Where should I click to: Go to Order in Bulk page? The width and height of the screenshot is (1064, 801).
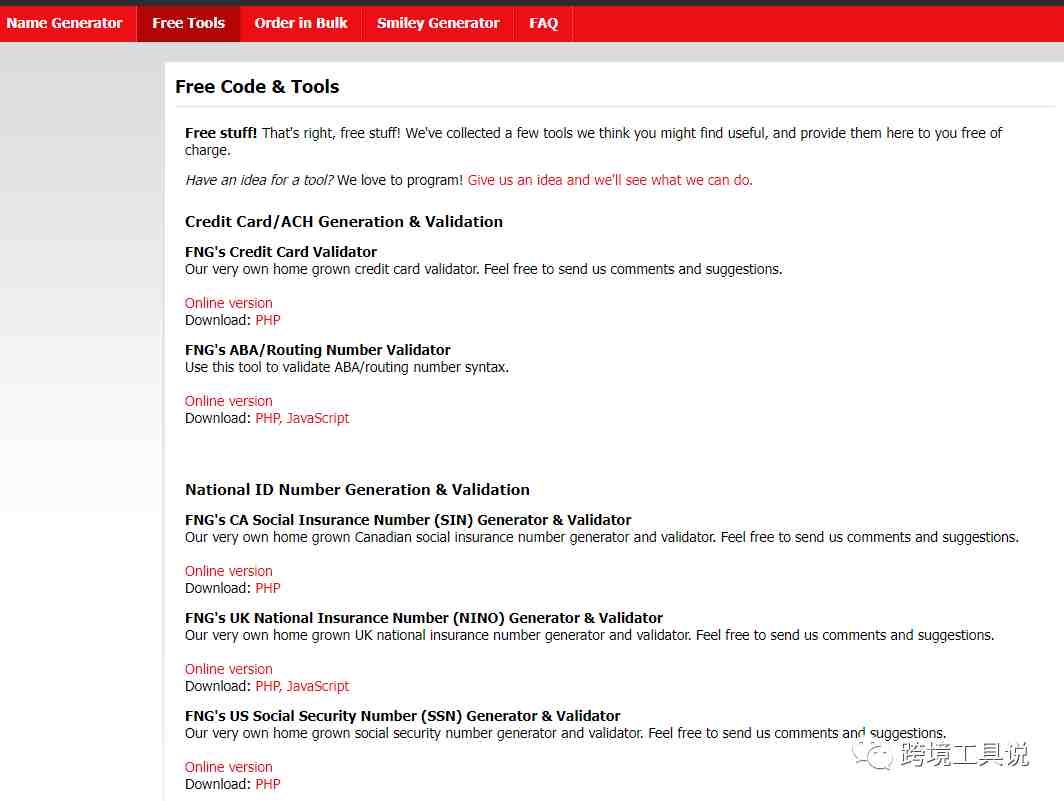(x=301, y=23)
